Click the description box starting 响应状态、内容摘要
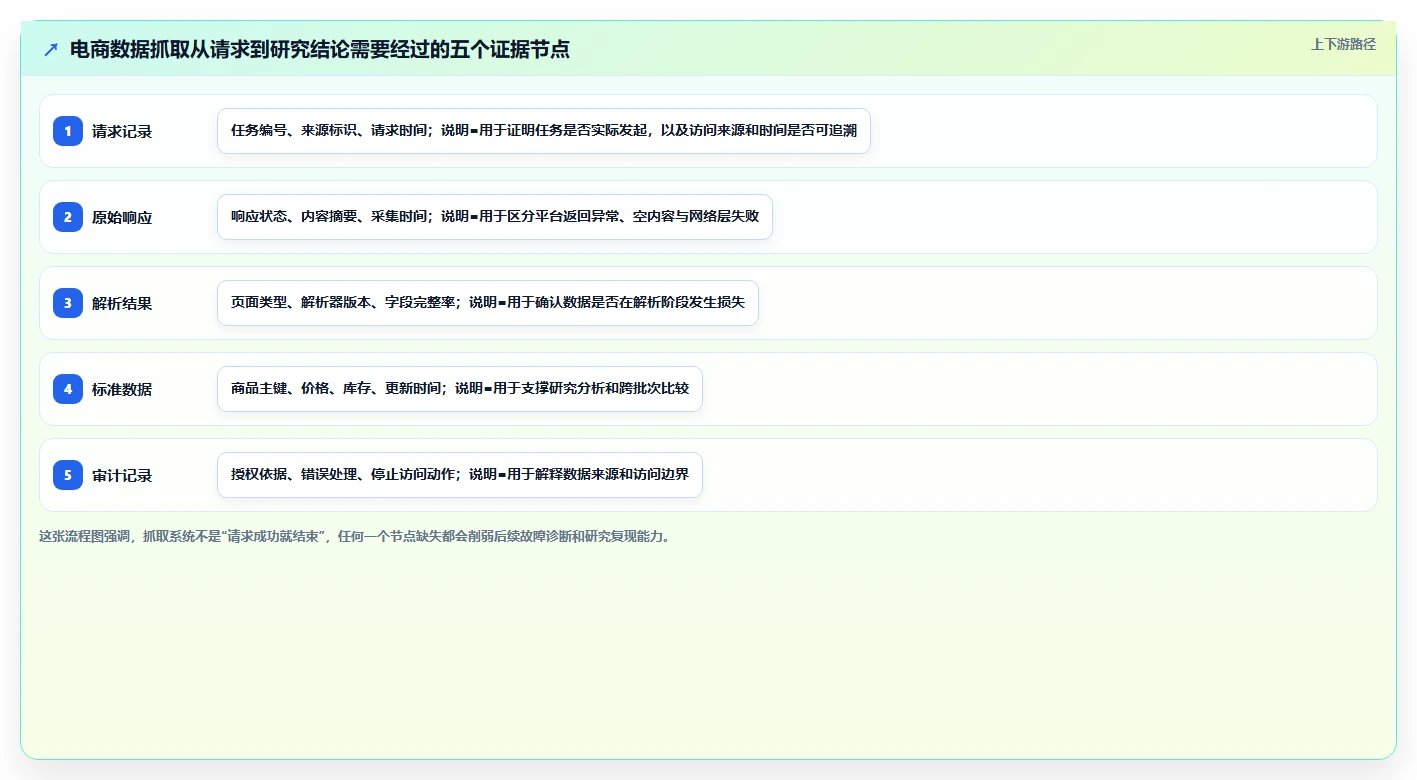The width and height of the screenshot is (1417, 780). (x=495, y=217)
